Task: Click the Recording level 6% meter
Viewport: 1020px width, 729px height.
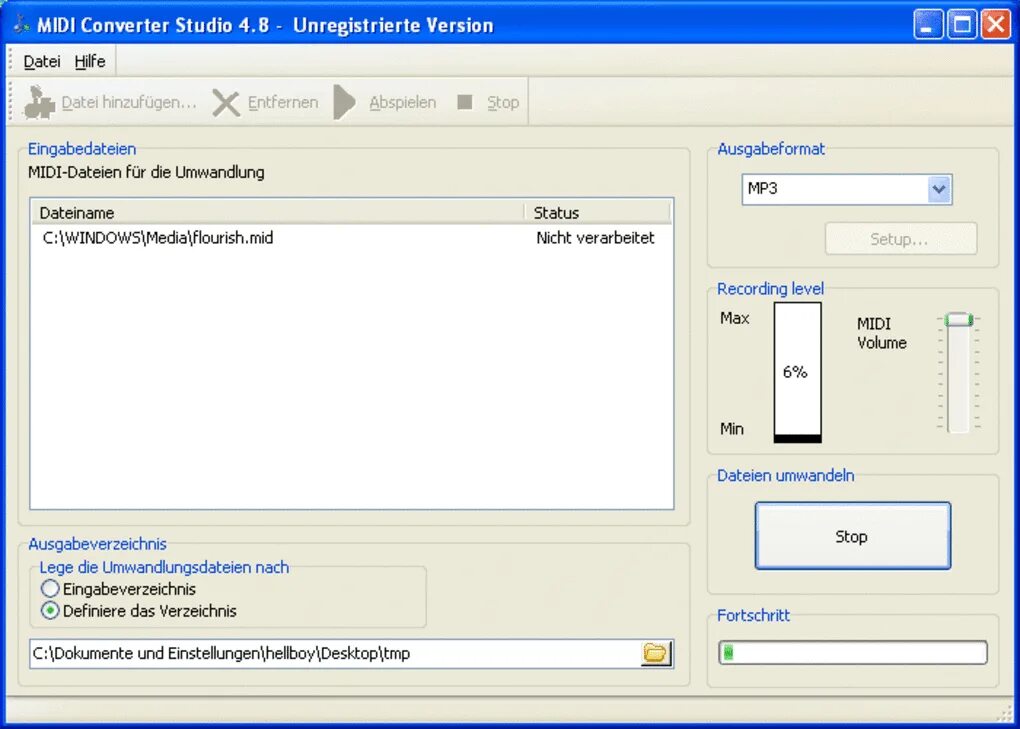Action: (x=798, y=373)
